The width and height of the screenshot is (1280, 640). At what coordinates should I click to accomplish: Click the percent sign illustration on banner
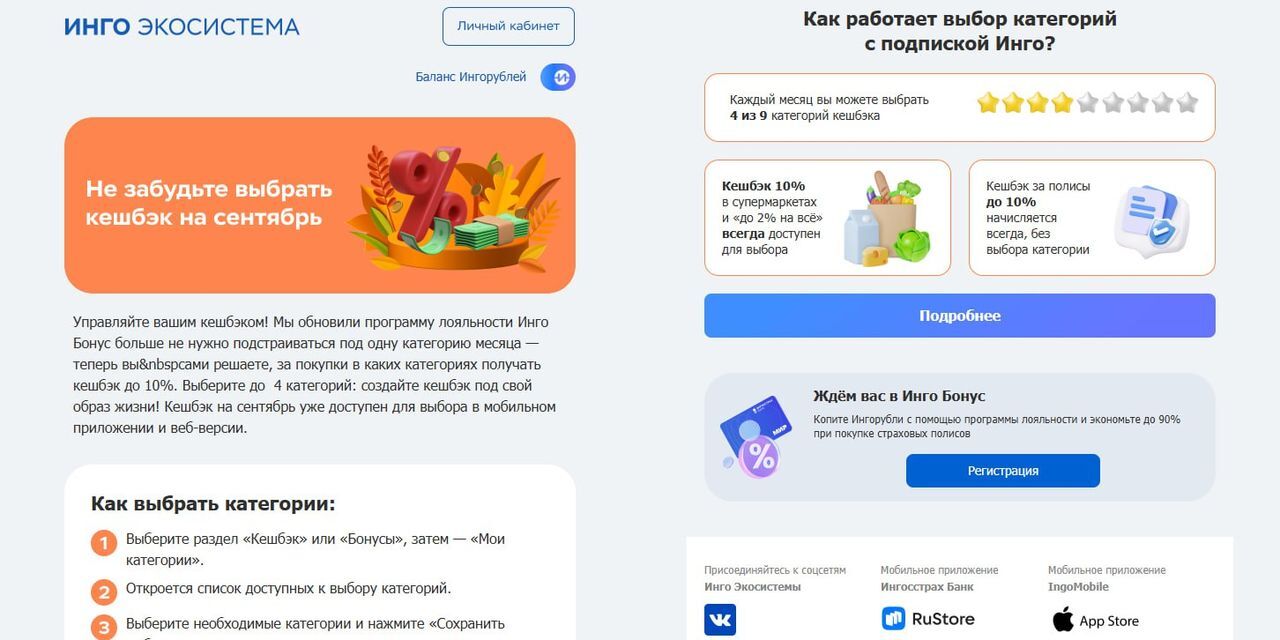pos(430,190)
